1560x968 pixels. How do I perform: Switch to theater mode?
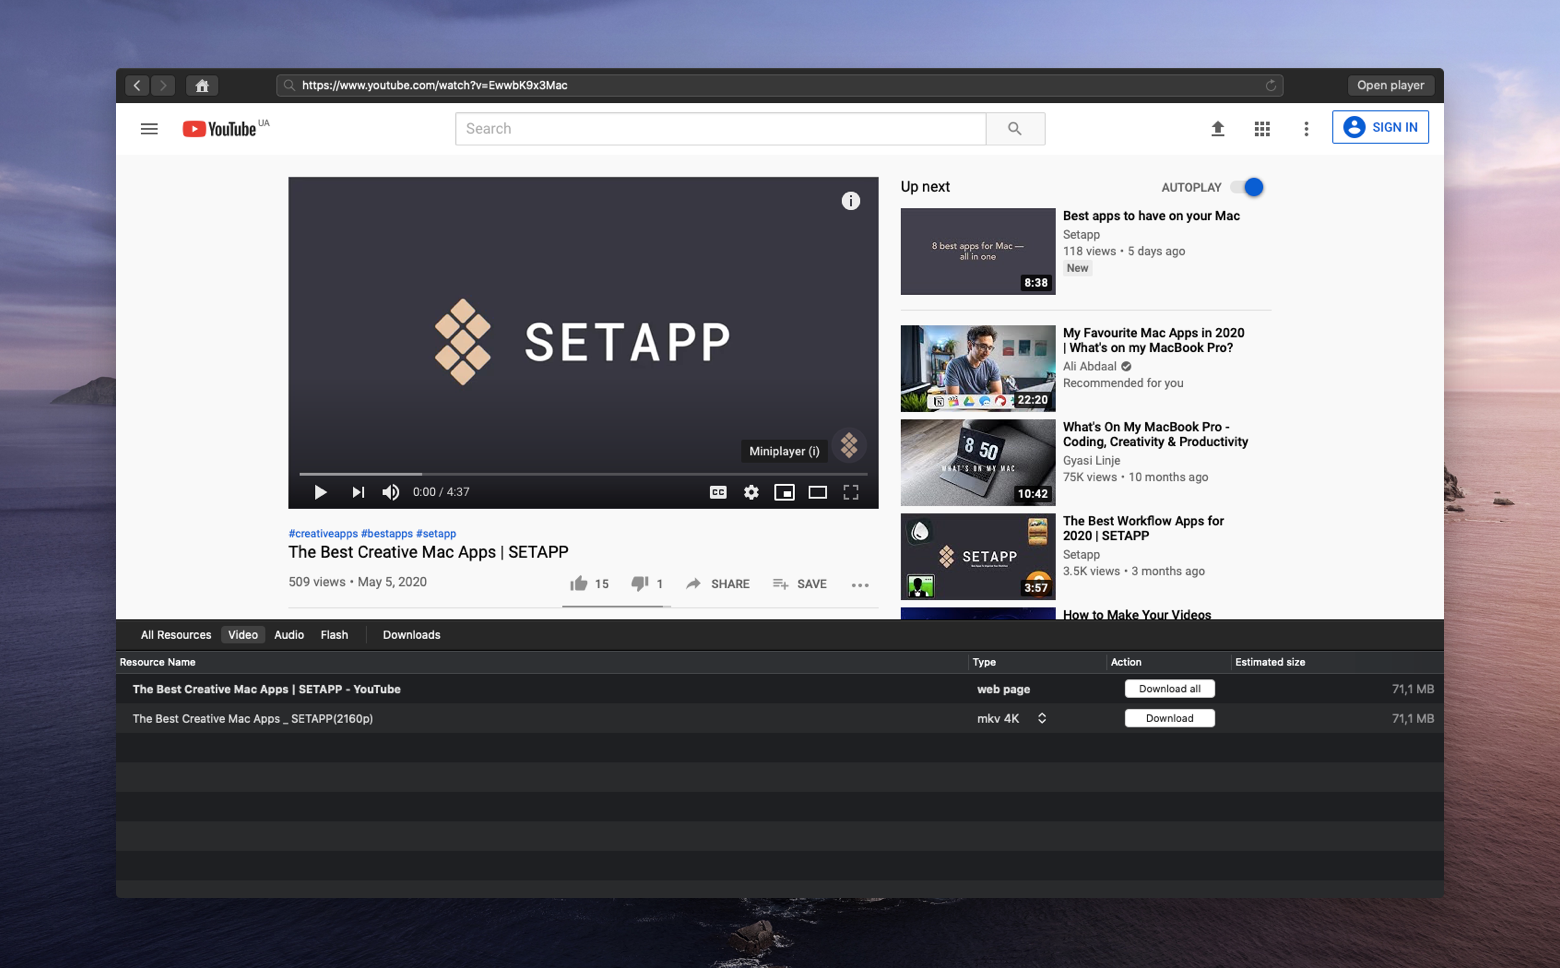point(818,492)
